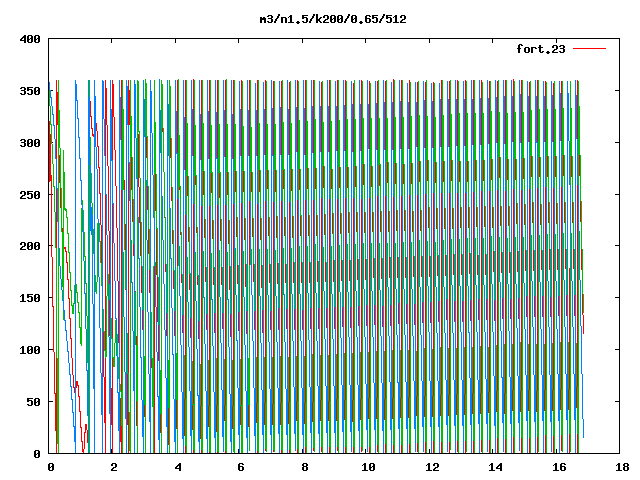This screenshot has height=480, width=640.
Task: Click x-axis label 16
Action: (x=559, y=467)
